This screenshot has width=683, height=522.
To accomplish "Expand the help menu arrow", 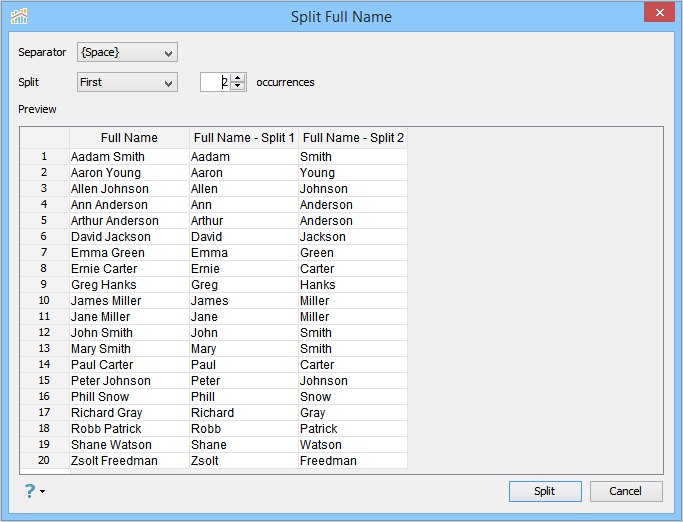I will 43,492.
